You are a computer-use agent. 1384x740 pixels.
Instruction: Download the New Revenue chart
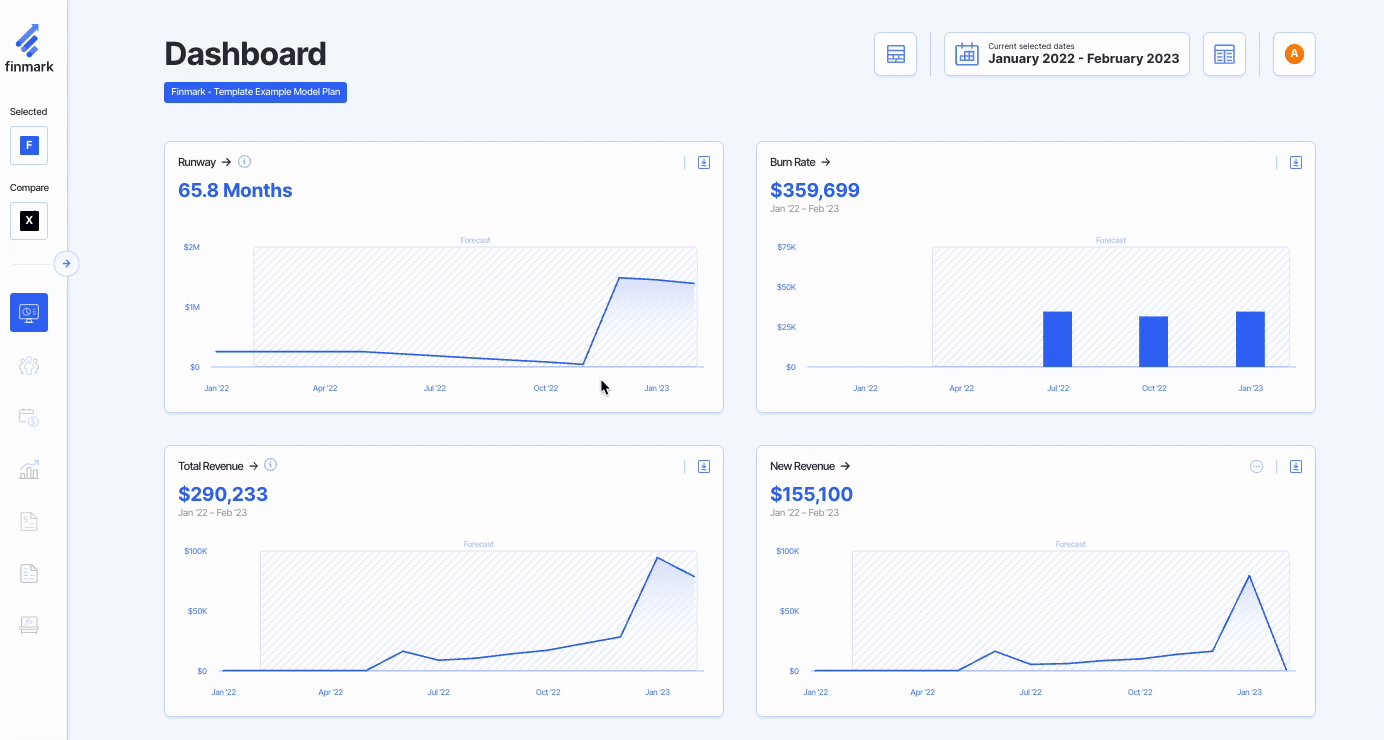(1296, 466)
